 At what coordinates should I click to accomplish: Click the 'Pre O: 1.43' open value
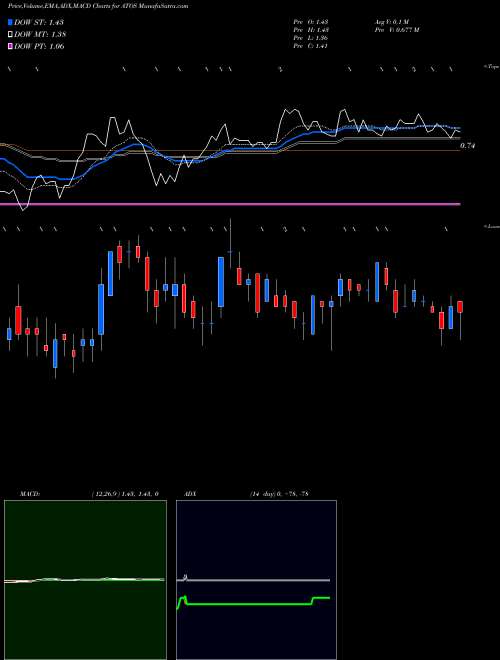click(x=311, y=21)
